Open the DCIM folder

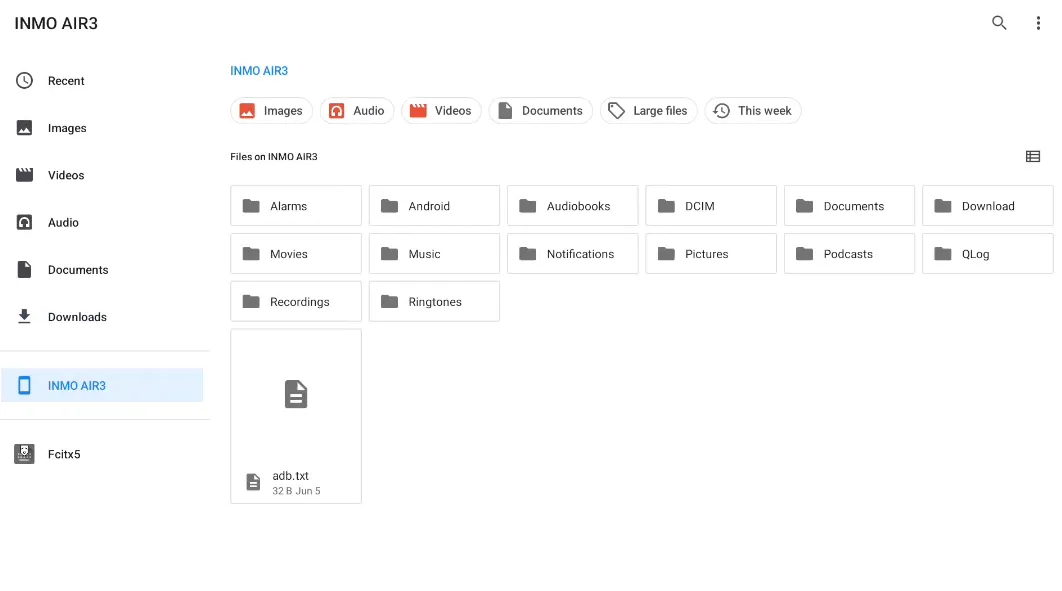[710, 206]
